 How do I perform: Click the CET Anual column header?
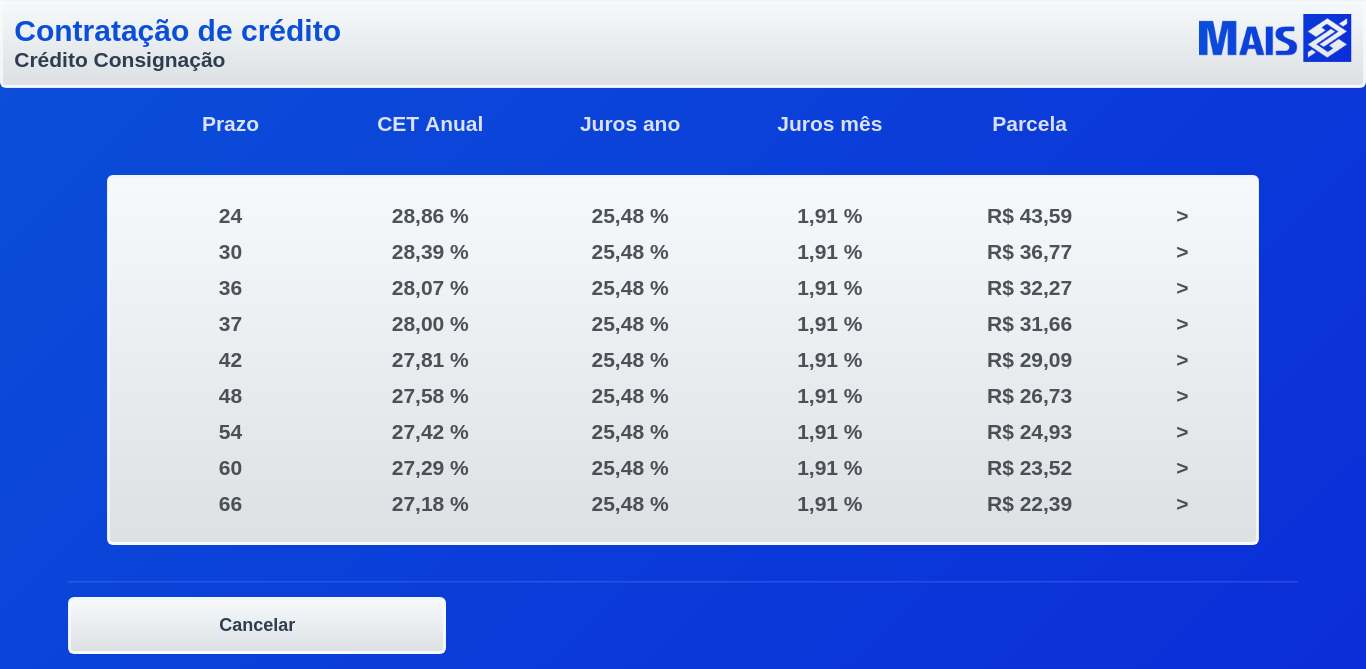pyautogui.click(x=430, y=124)
